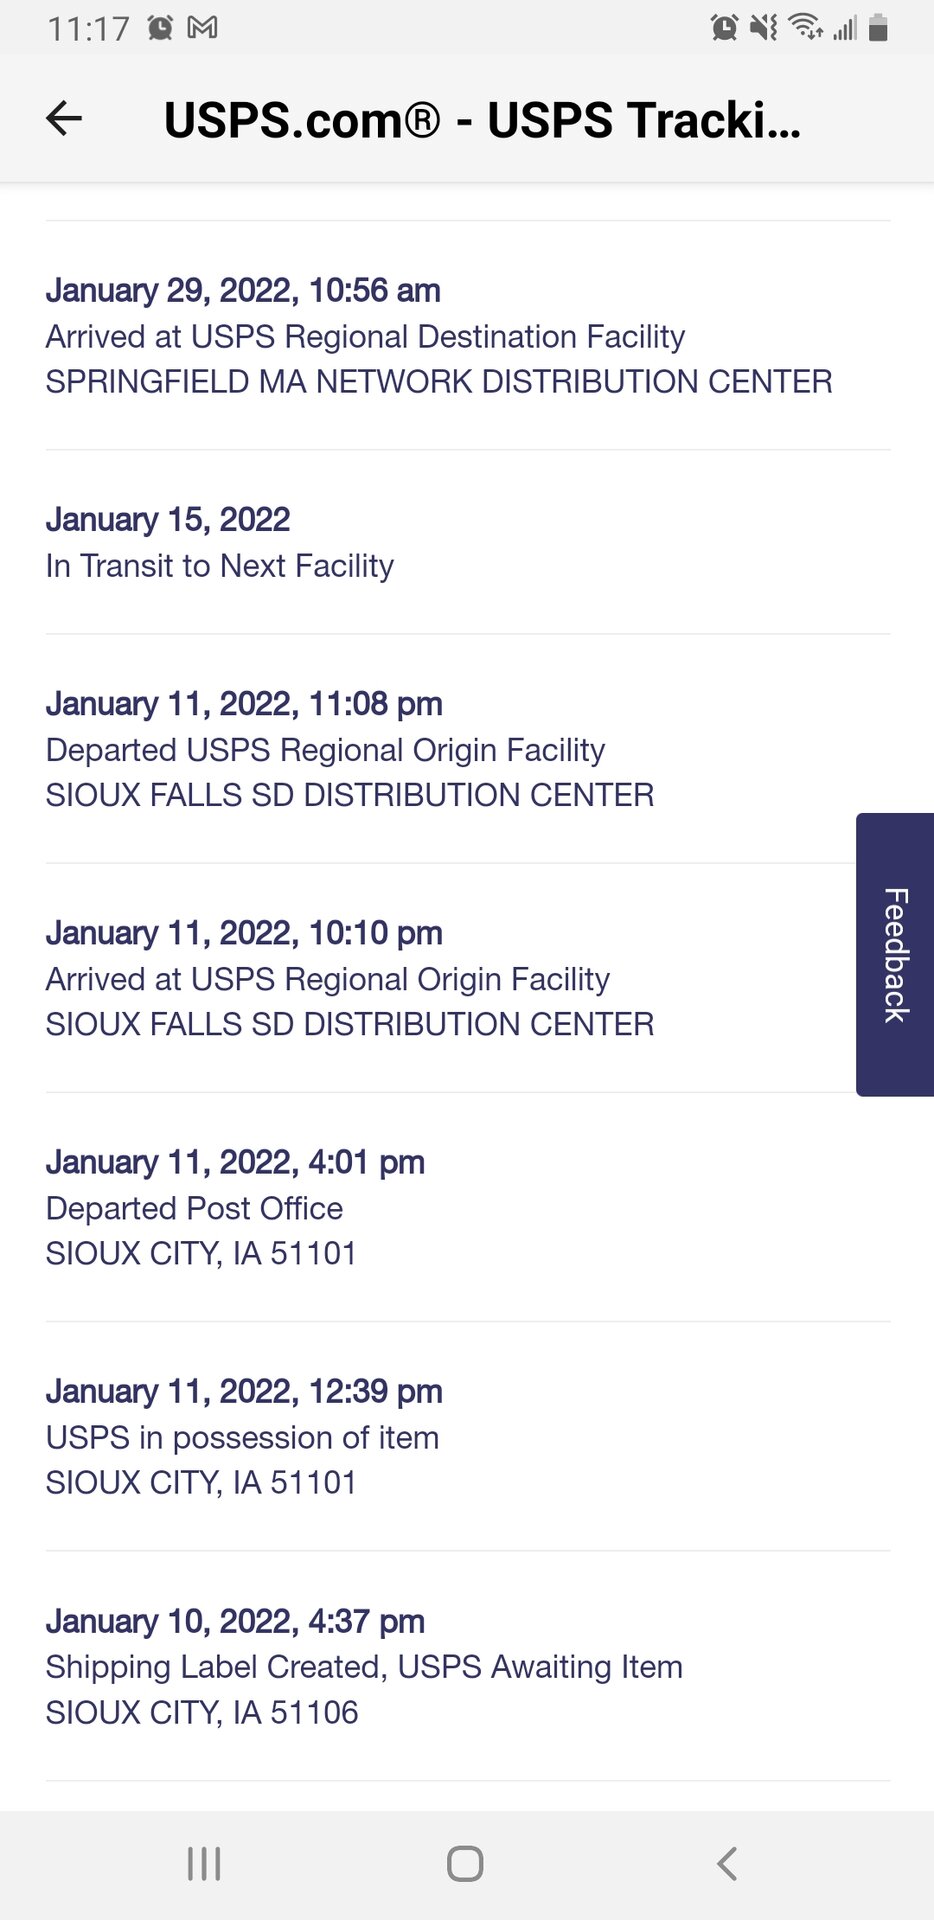Screen dimensions: 934x1920
Task: Tap the cellular signal bars icon
Action: [x=845, y=27]
